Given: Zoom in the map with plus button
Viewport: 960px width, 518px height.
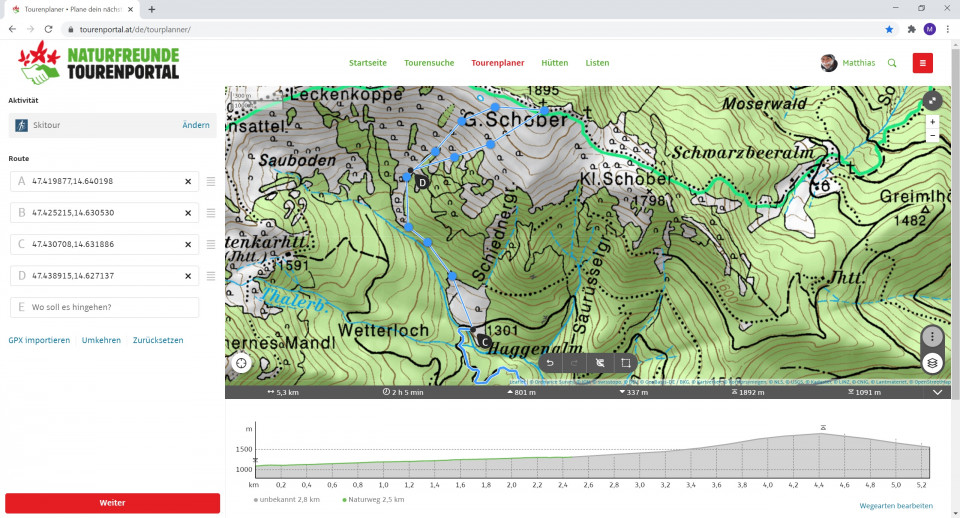Looking at the screenshot, I should (932, 122).
